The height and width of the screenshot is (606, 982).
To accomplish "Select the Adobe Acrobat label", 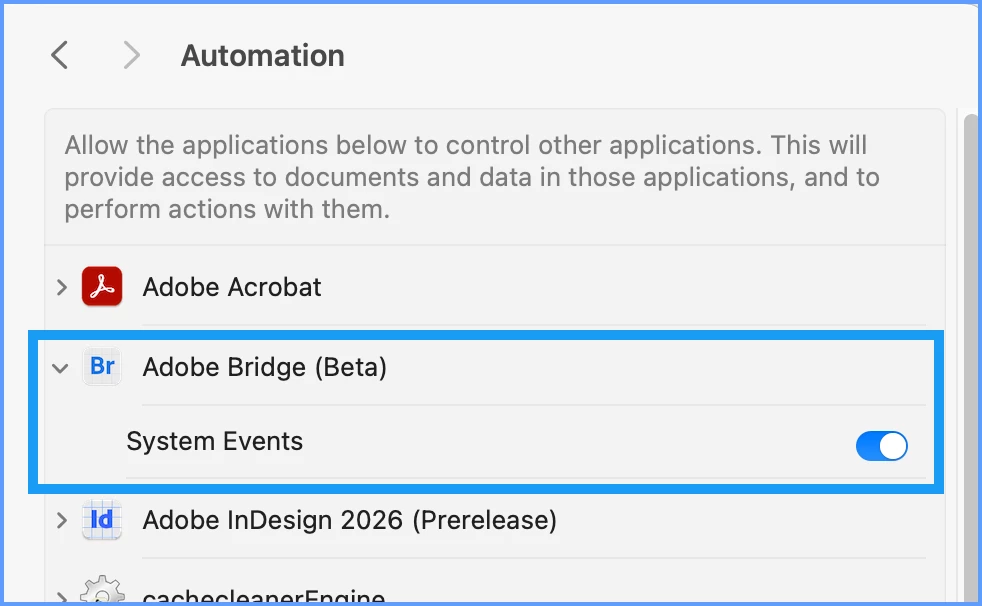I will [x=232, y=287].
